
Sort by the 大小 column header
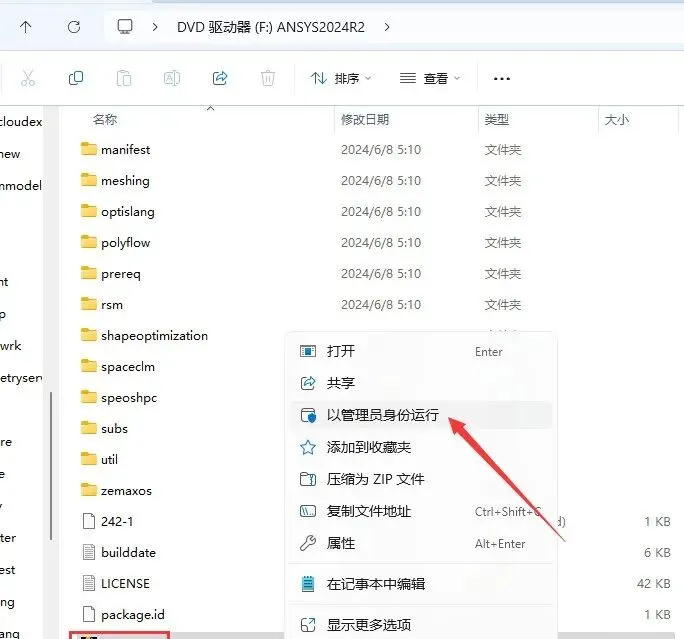pos(617,119)
